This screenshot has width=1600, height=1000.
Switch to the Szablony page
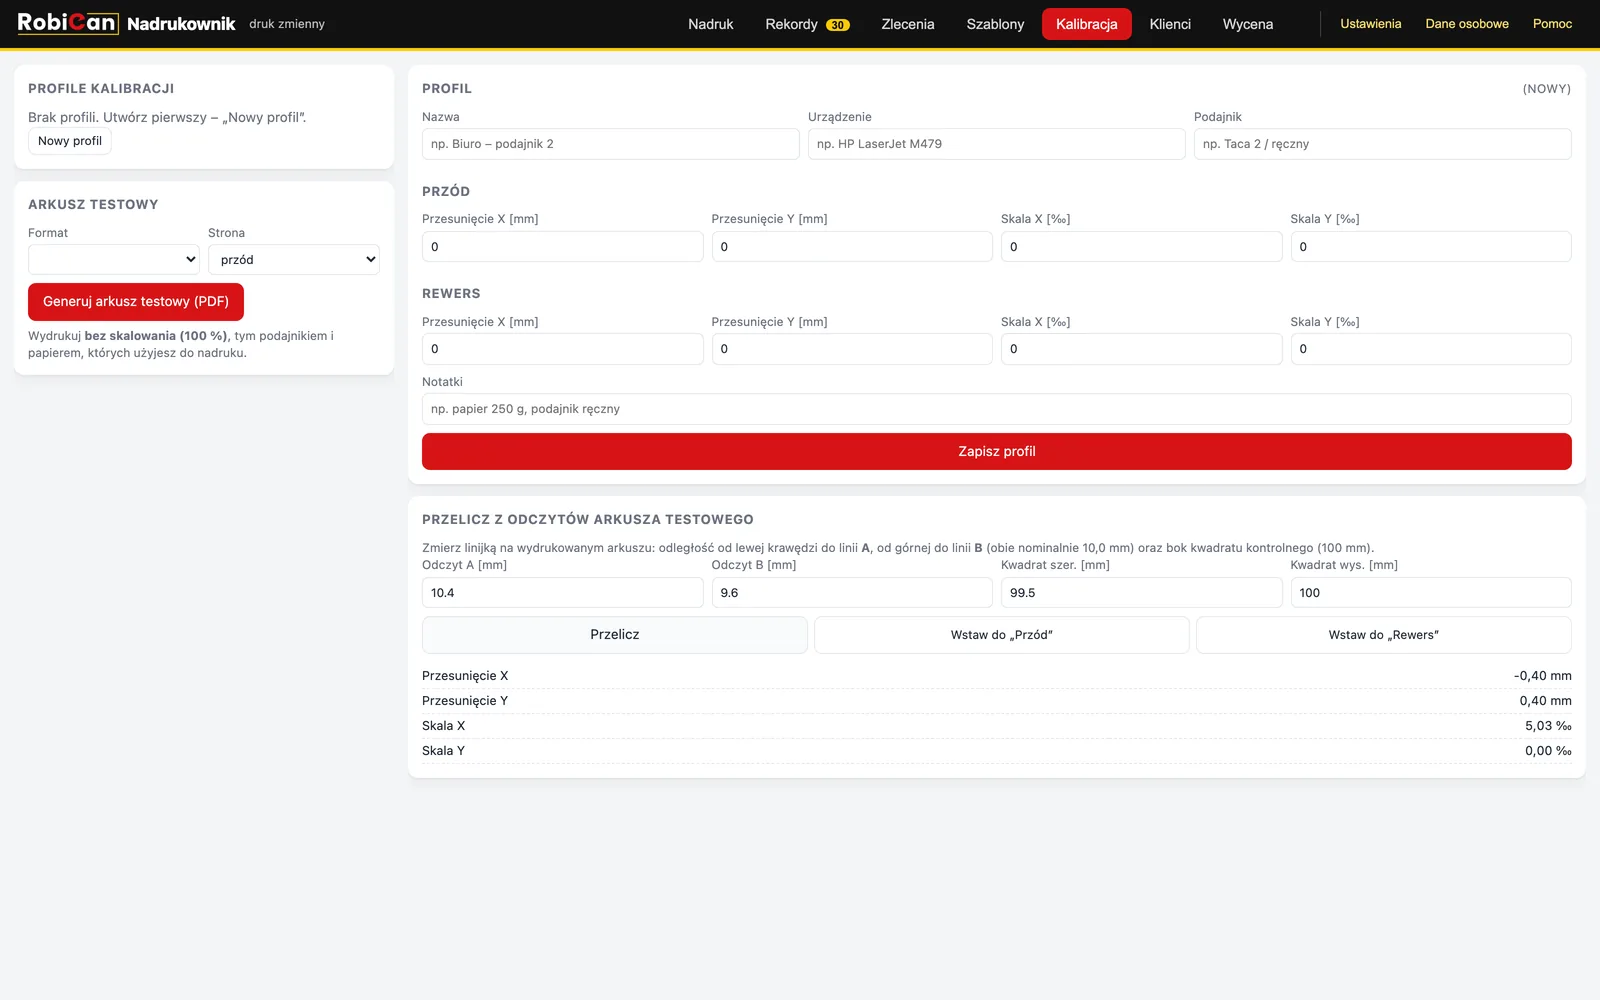pos(995,24)
